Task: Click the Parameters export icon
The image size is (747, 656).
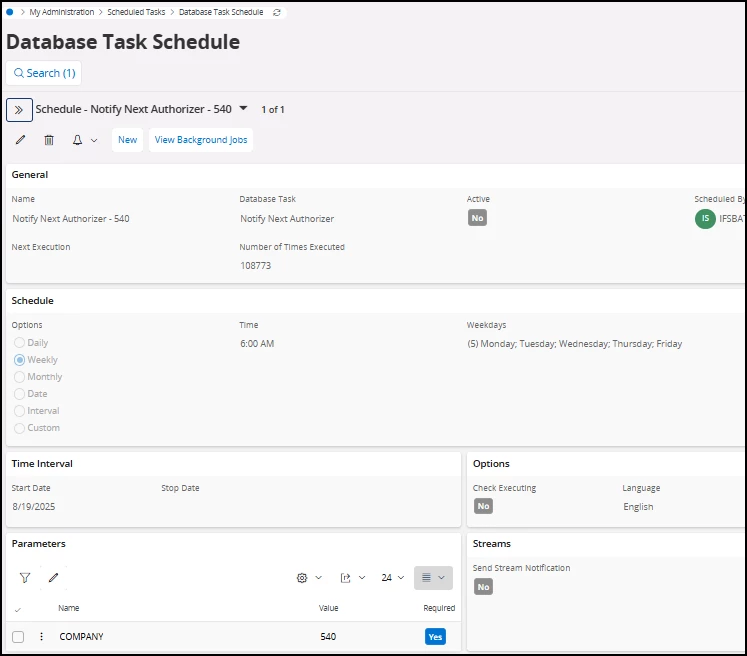Action: point(345,578)
